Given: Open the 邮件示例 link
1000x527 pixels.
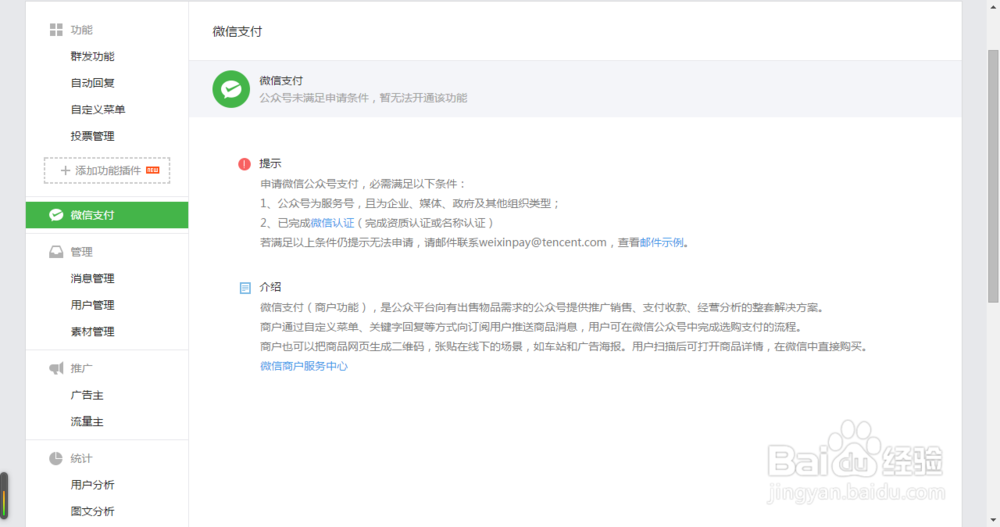Looking at the screenshot, I should [x=661, y=242].
